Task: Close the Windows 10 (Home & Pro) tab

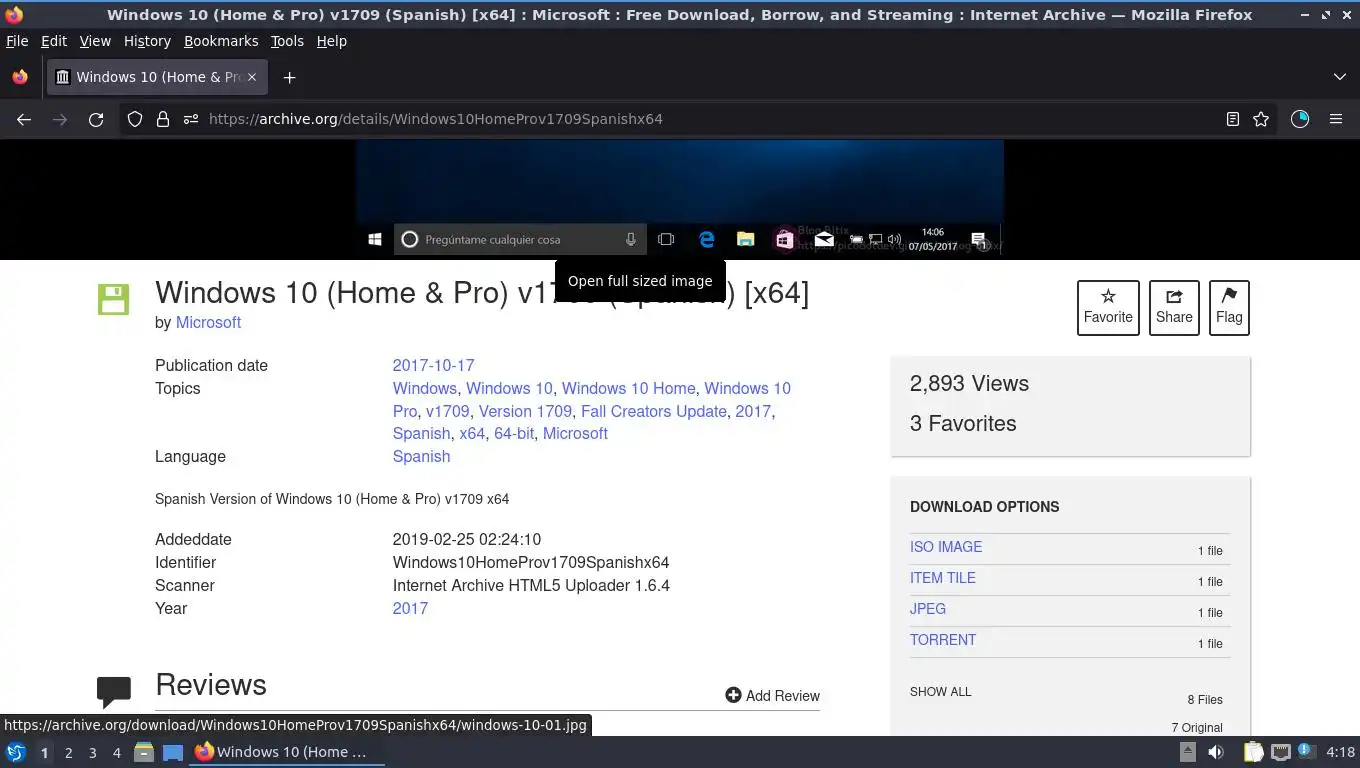Action: pyautogui.click(x=252, y=77)
